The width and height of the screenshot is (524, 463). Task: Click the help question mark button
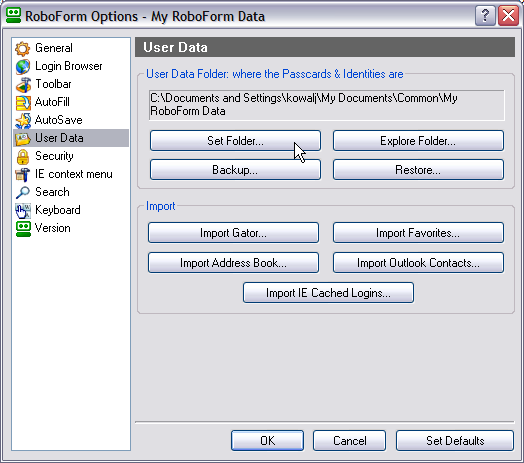(x=485, y=15)
